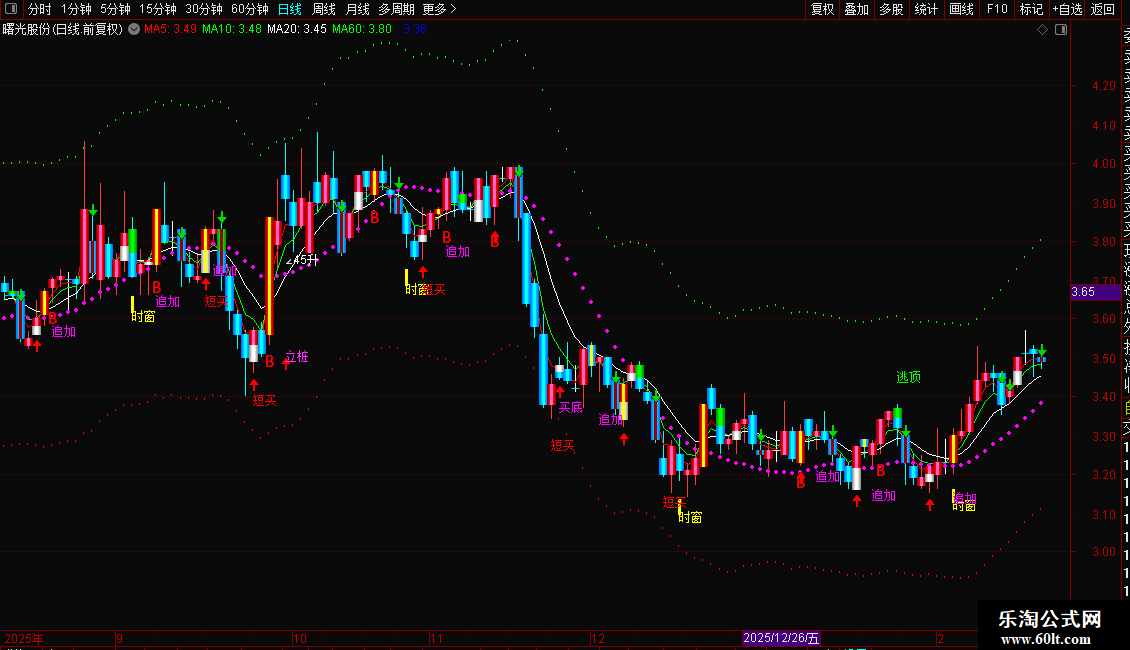The width and height of the screenshot is (1130, 650).
Task: Click month 10 marker on time axis
Action: [x=300, y=638]
